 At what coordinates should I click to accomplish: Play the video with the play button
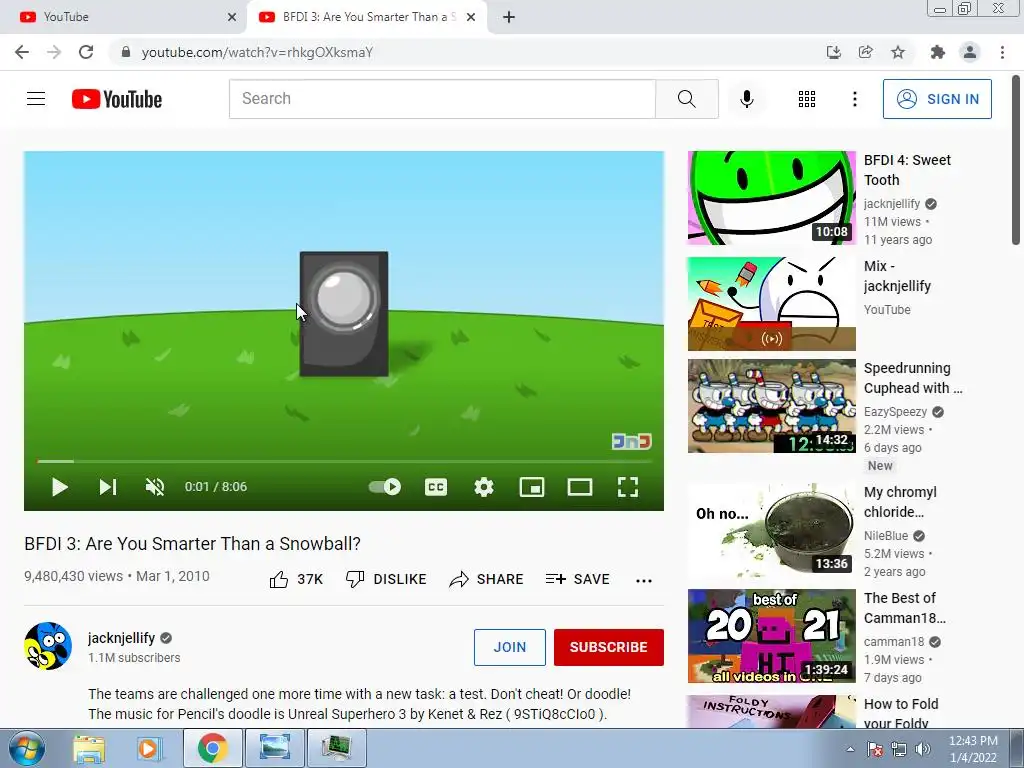coord(59,487)
